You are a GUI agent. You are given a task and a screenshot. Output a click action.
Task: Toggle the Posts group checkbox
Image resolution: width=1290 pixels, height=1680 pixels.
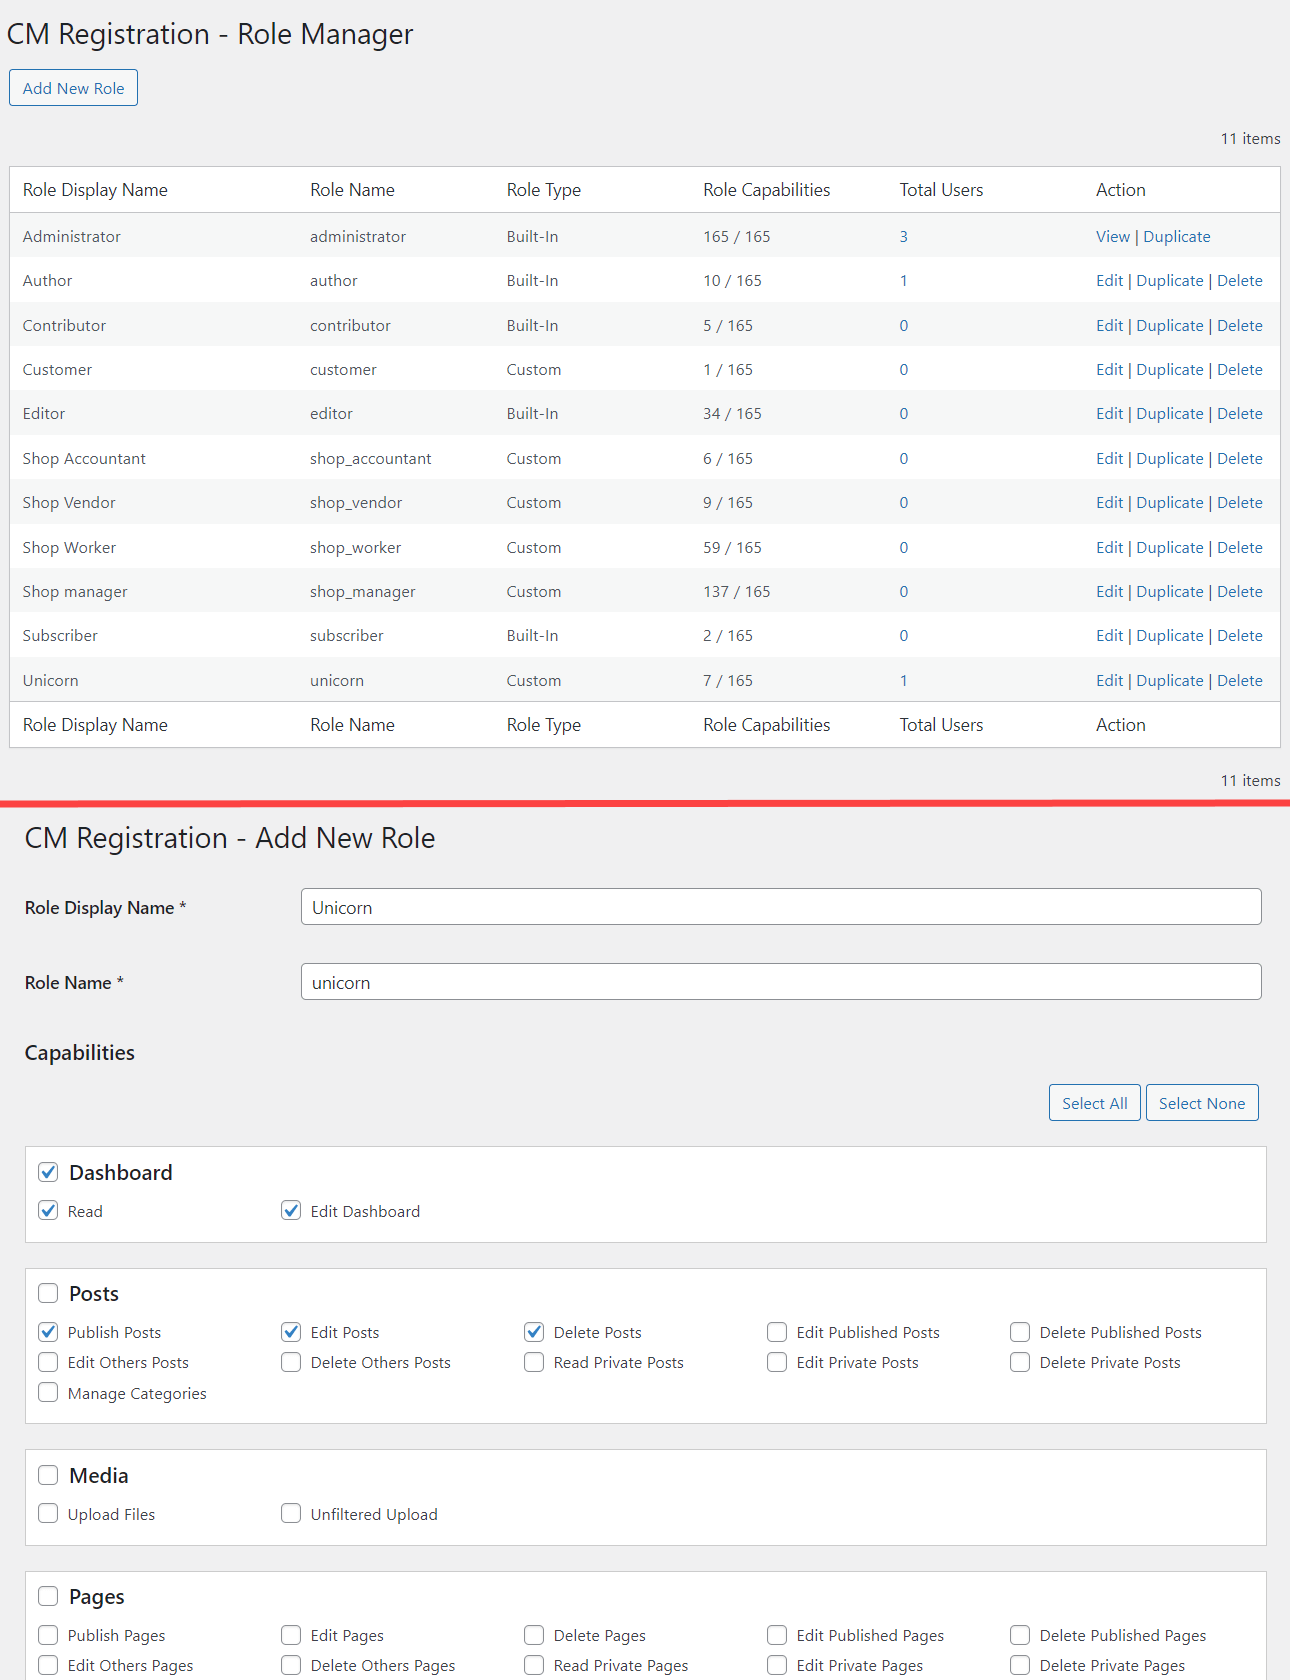coord(48,1293)
